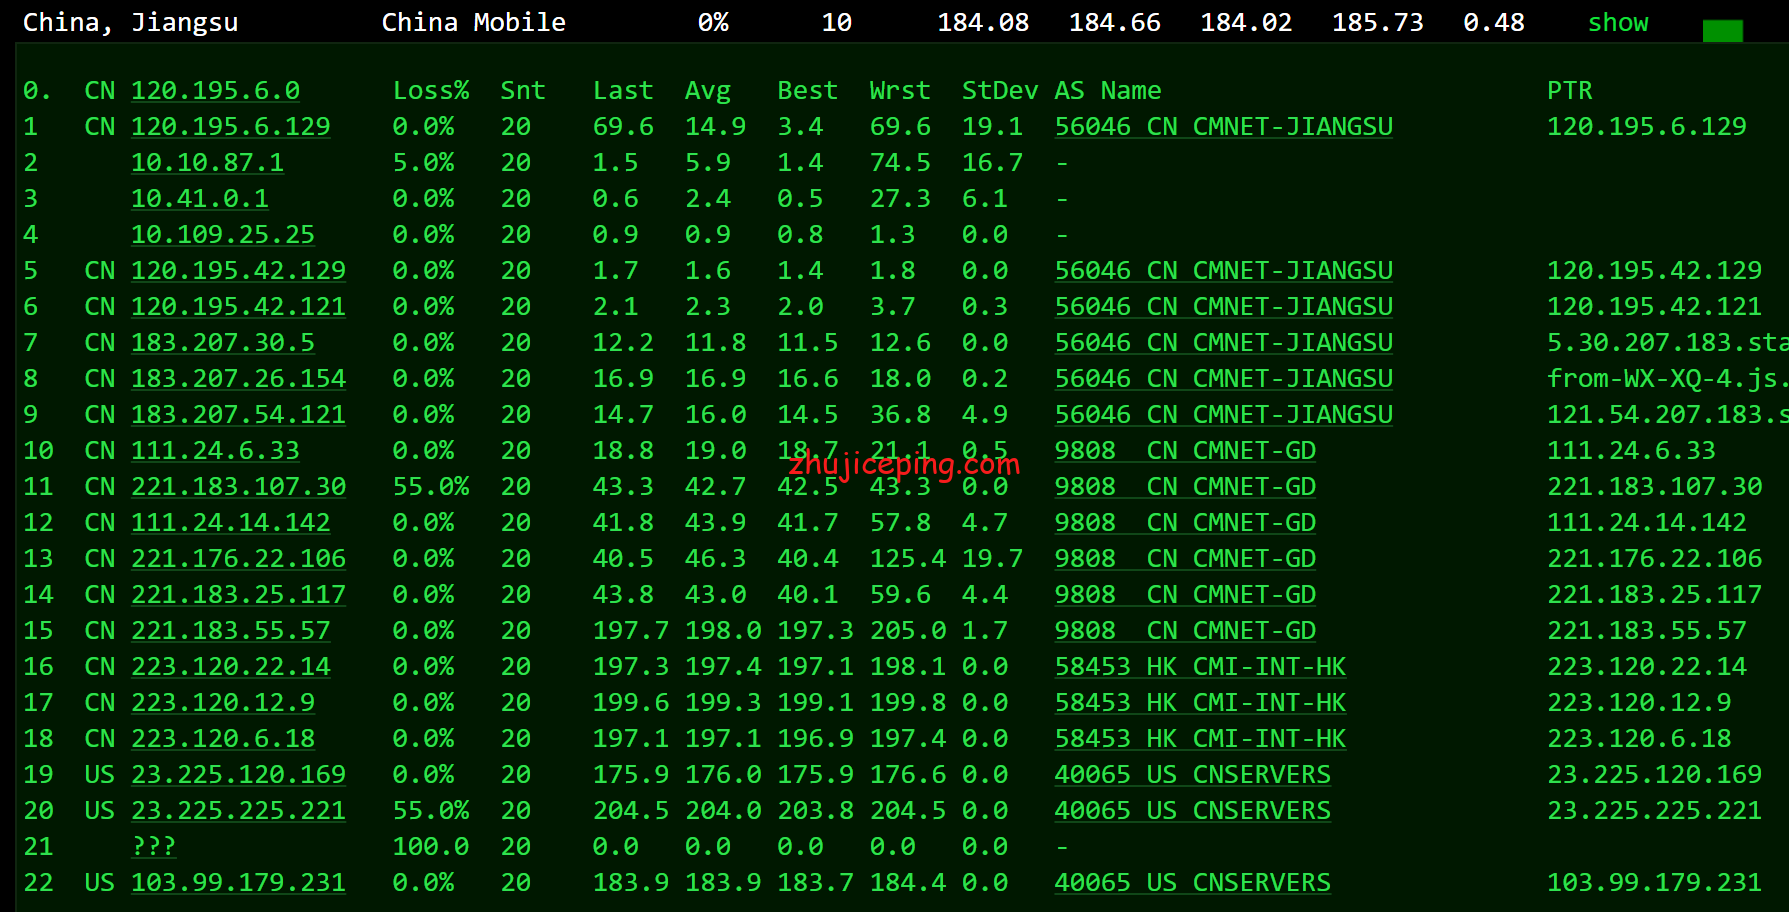Open hop 1 IP 120.195.6.129 link

coord(230,126)
